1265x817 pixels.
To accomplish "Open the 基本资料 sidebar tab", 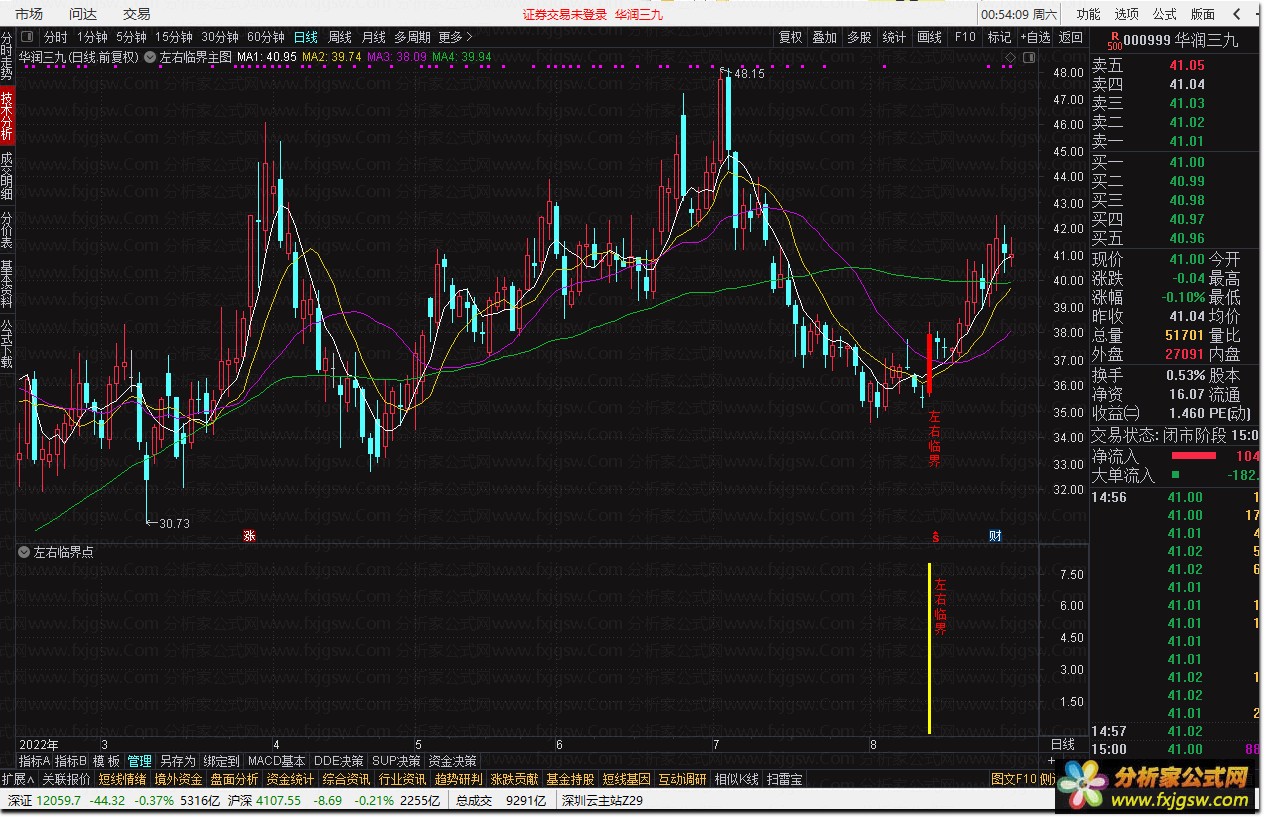I will coord(7,283).
